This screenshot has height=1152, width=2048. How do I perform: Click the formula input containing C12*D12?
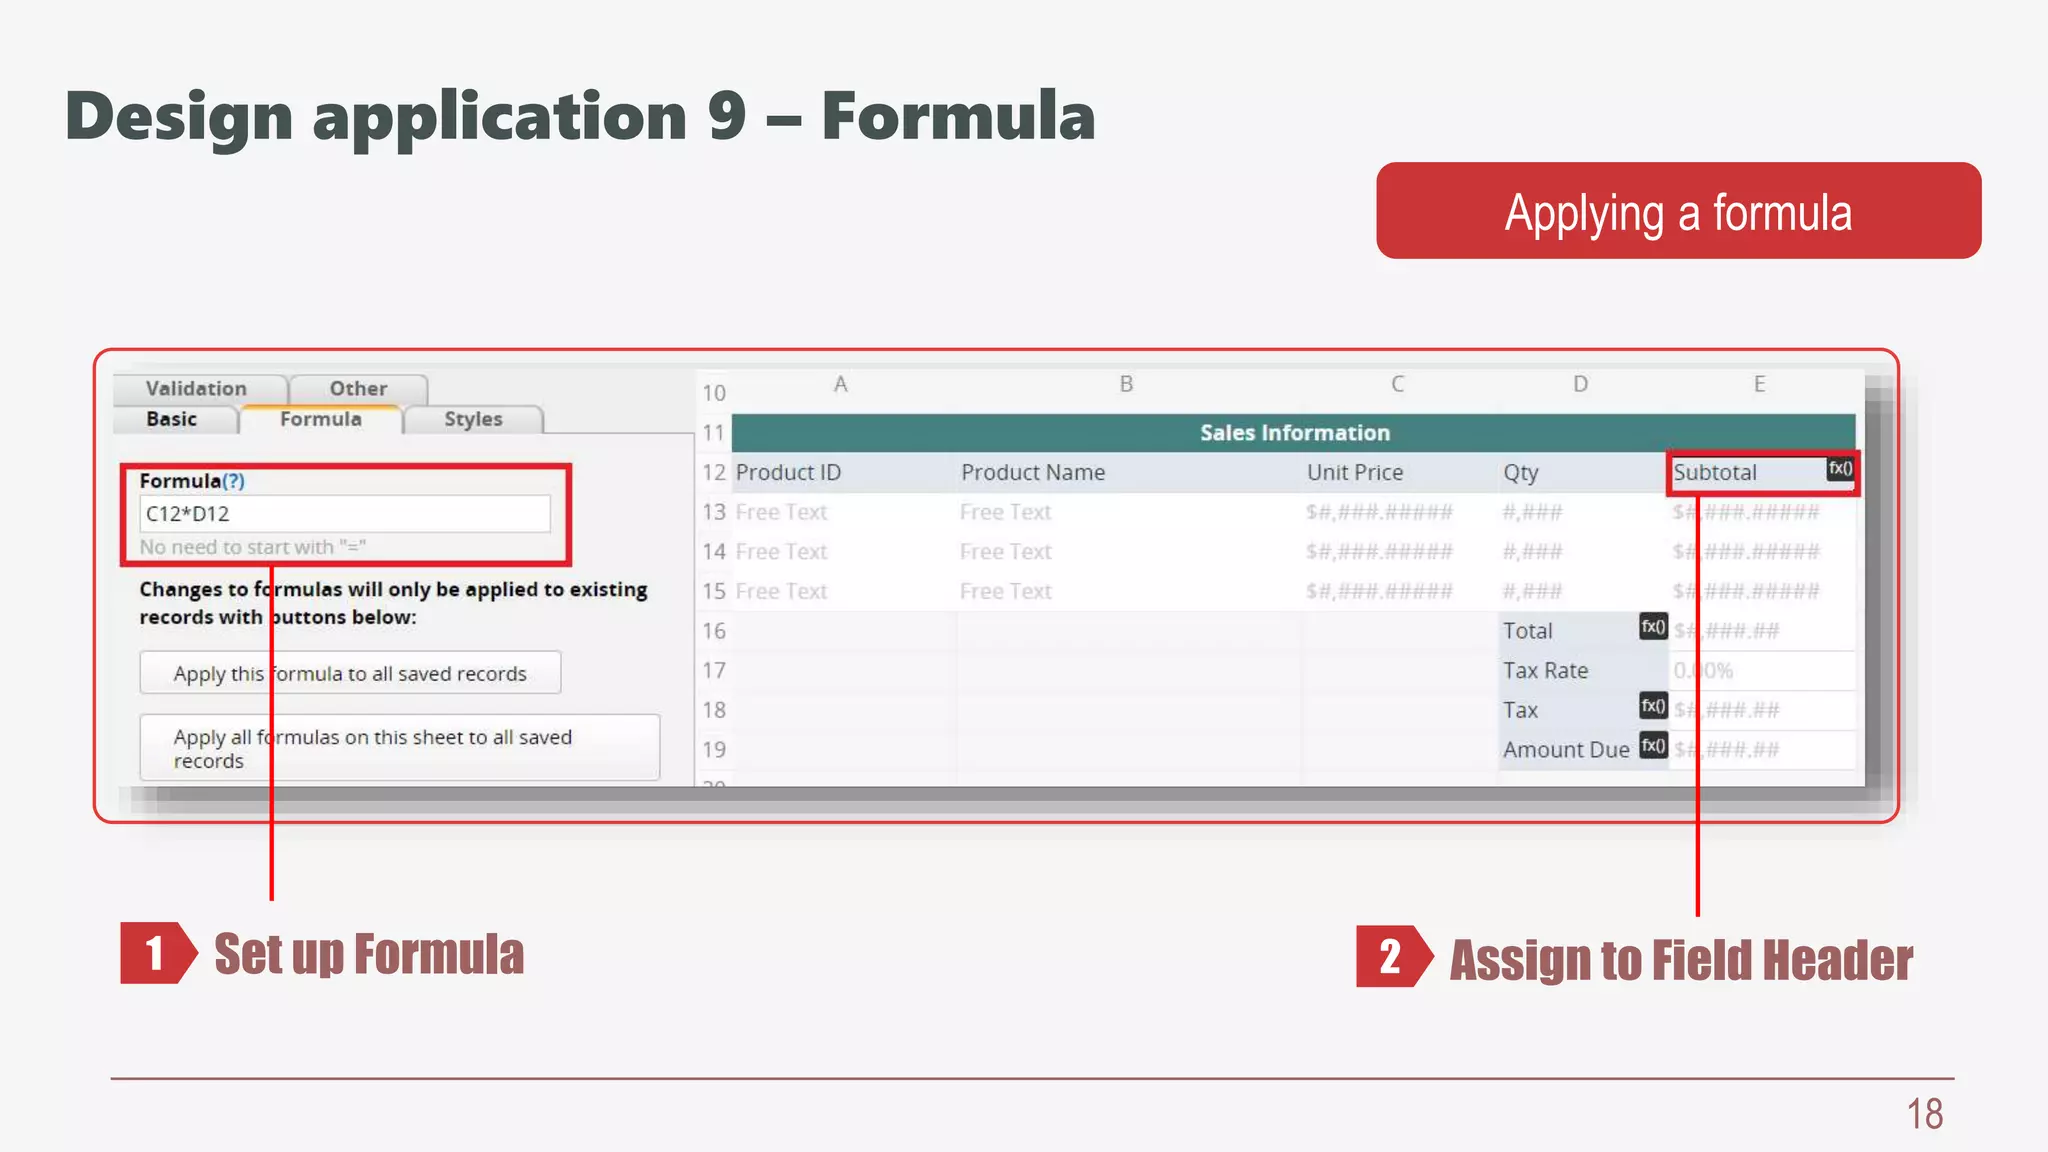(345, 514)
